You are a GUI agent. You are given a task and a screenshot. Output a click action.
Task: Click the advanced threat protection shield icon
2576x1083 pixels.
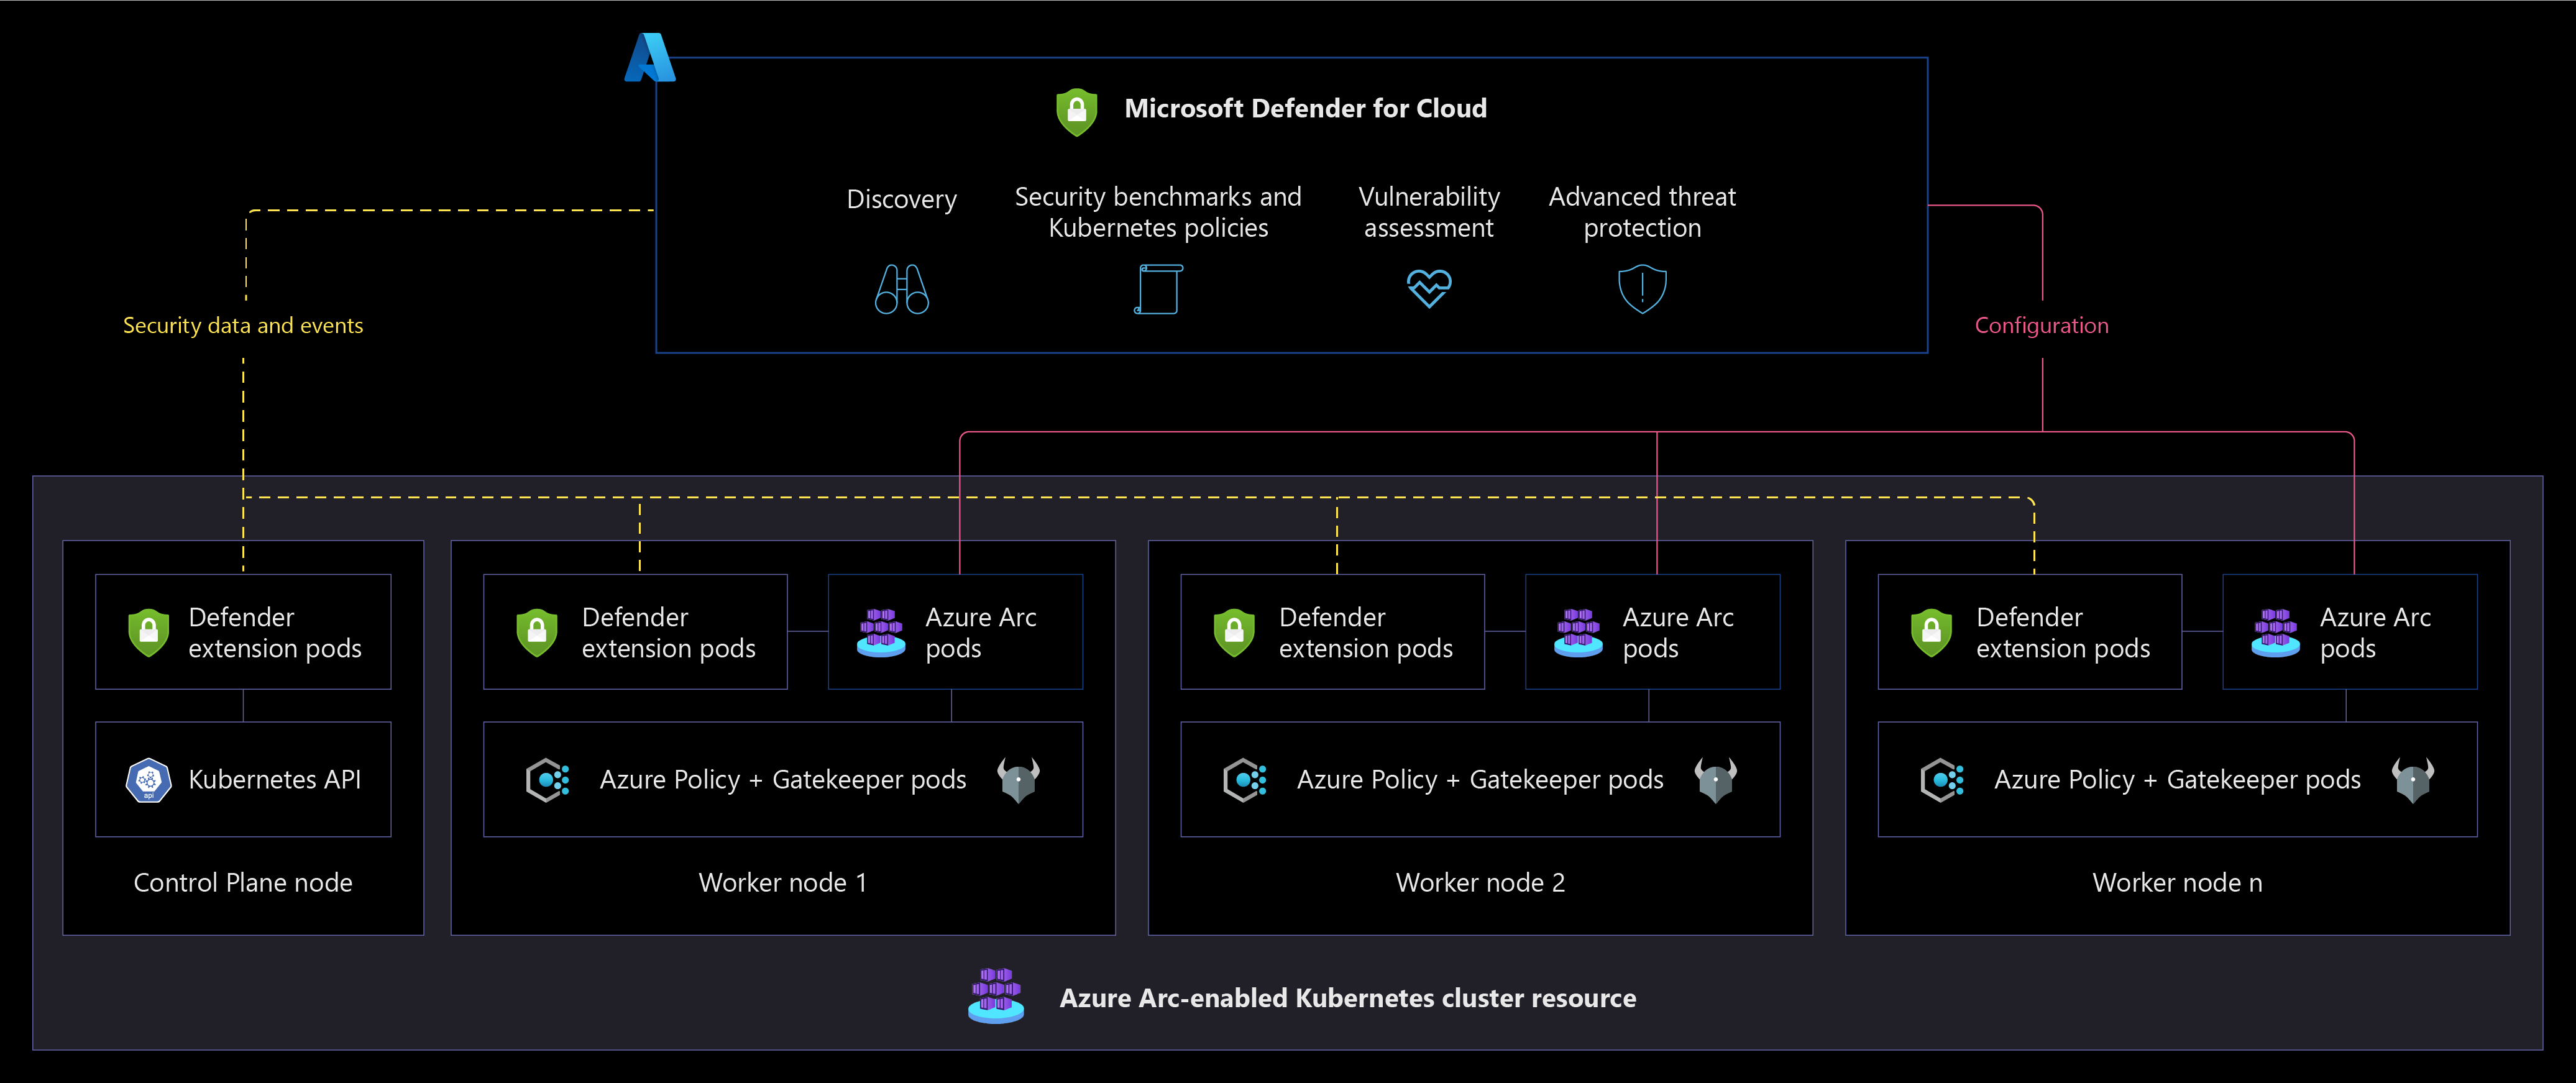point(1642,289)
